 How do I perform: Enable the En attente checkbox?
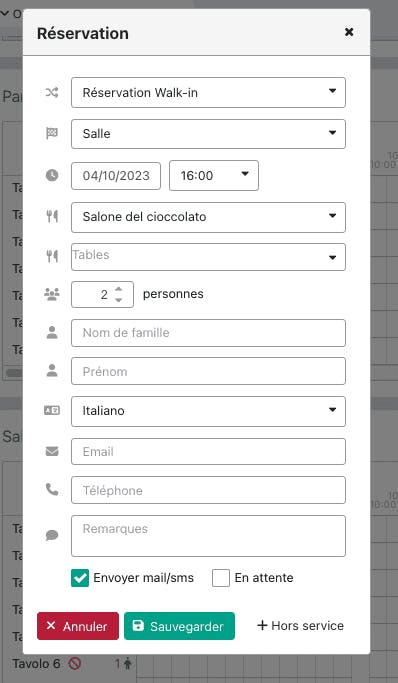pyautogui.click(x=221, y=578)
